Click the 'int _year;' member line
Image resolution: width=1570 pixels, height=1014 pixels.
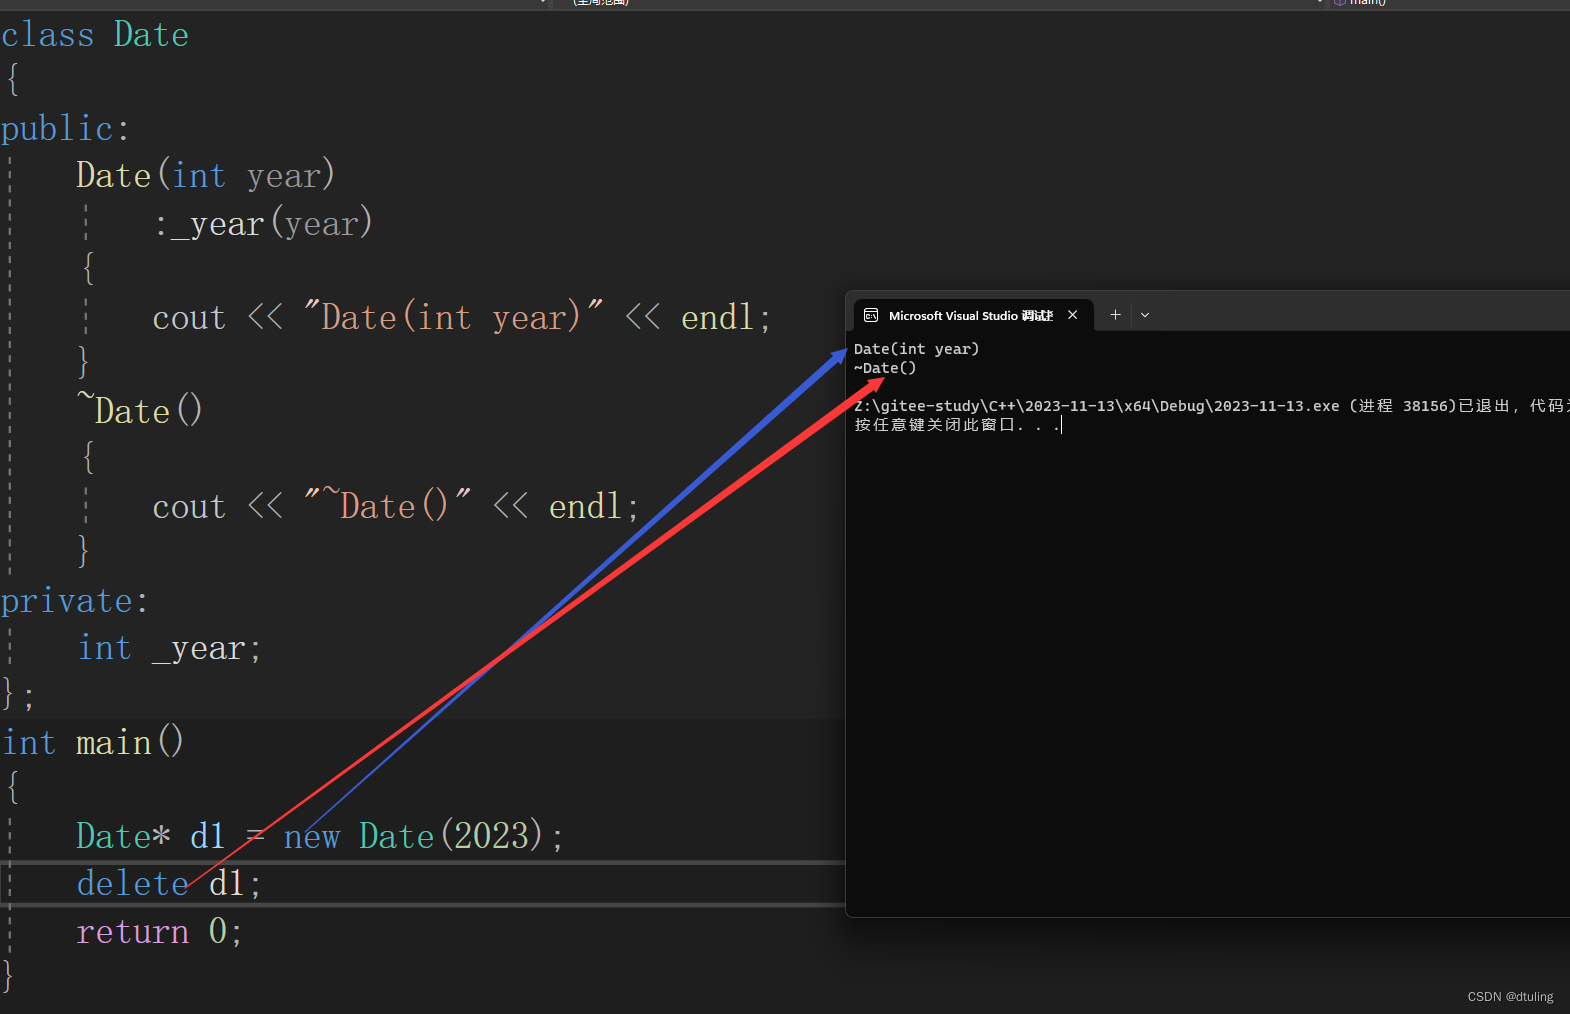click(170, 649)
